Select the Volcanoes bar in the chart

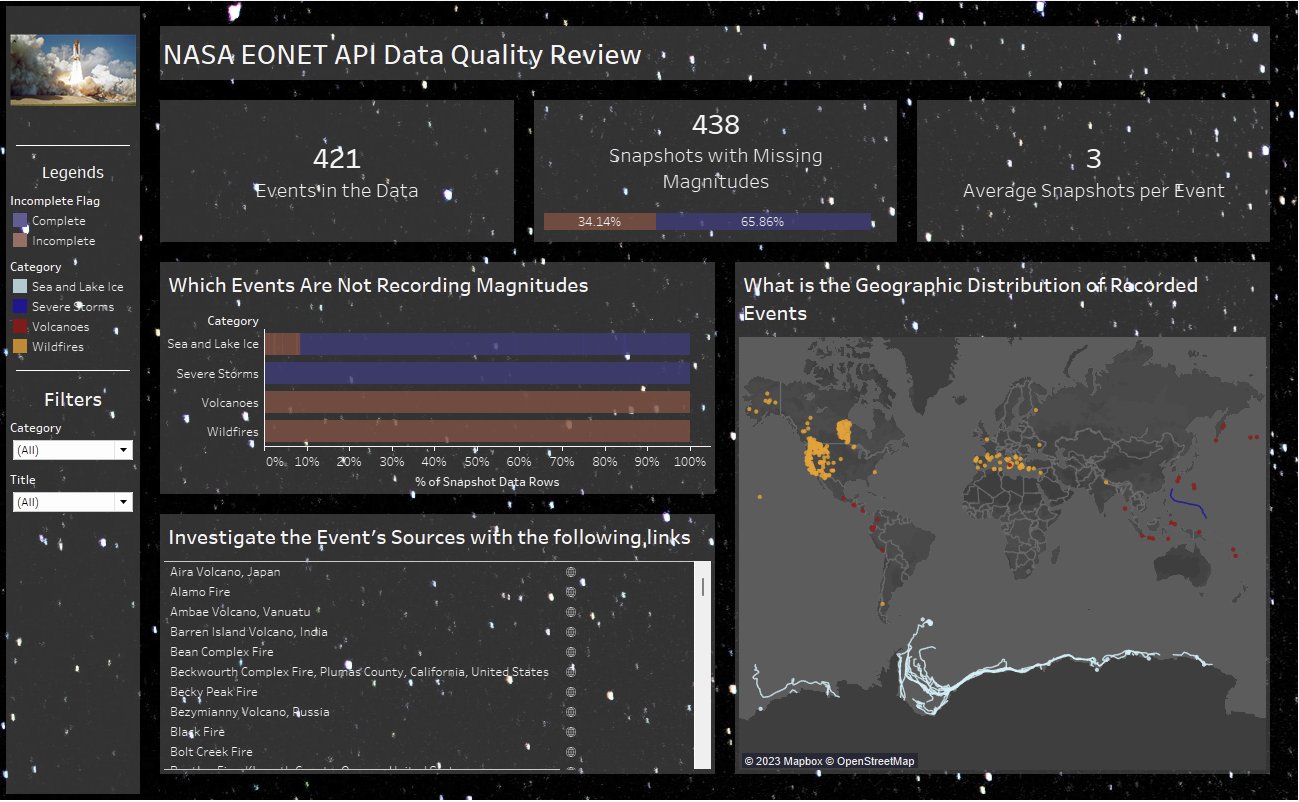477,403
